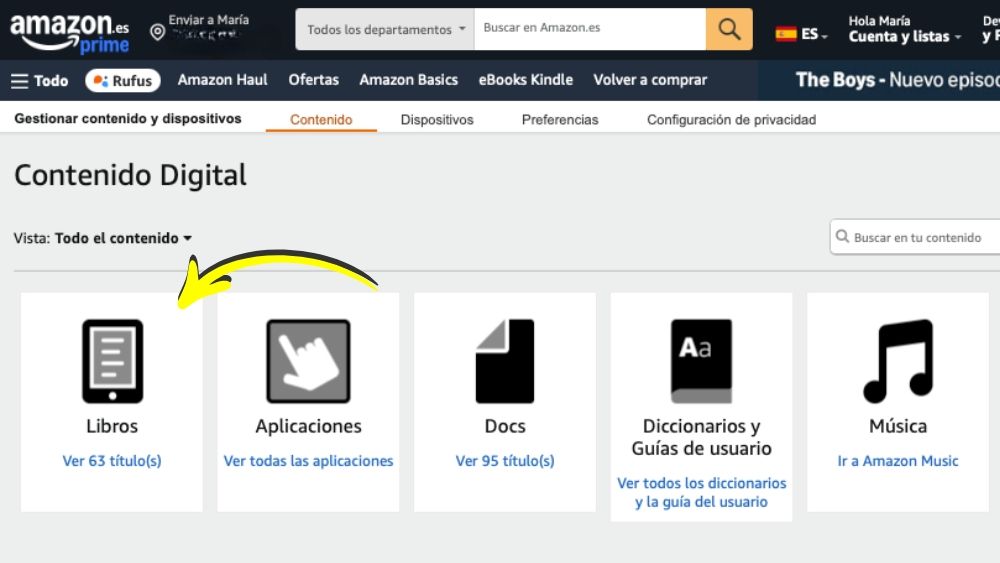Screen dimensions: 1000x563
Task: Click the Buscar en tu contenido field
Action: tap(917, 237)
